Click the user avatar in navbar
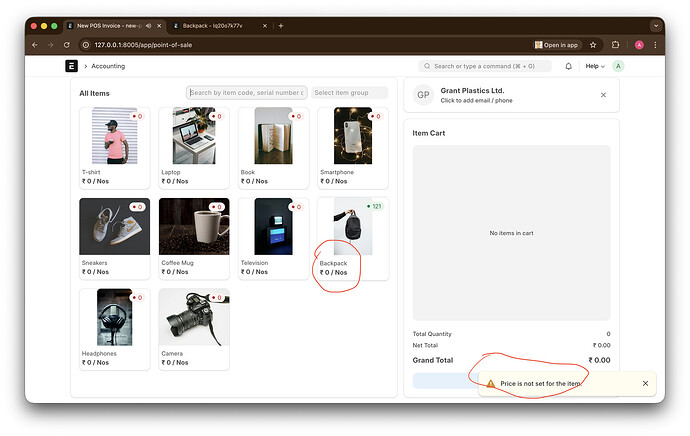This screenshot has width=690, height=436. tap(618, 66)
